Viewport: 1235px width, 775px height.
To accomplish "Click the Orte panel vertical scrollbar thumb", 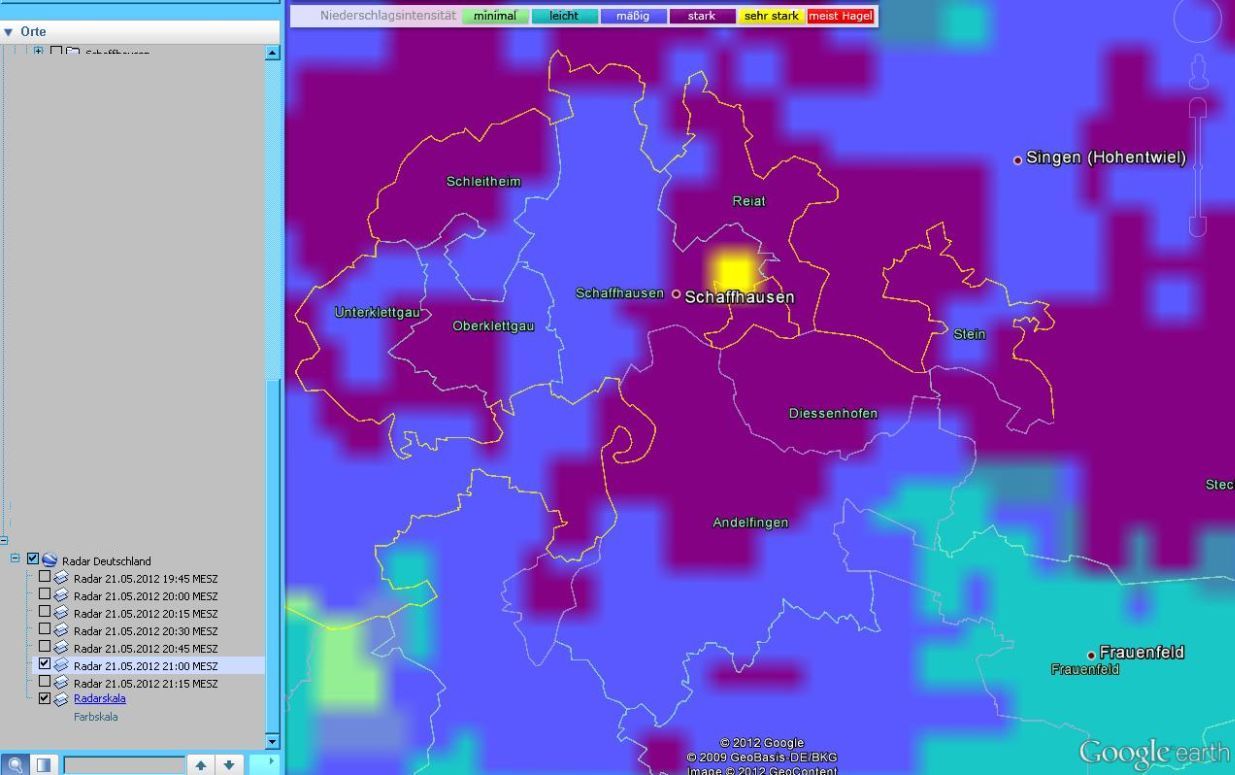I will [273, 555].
